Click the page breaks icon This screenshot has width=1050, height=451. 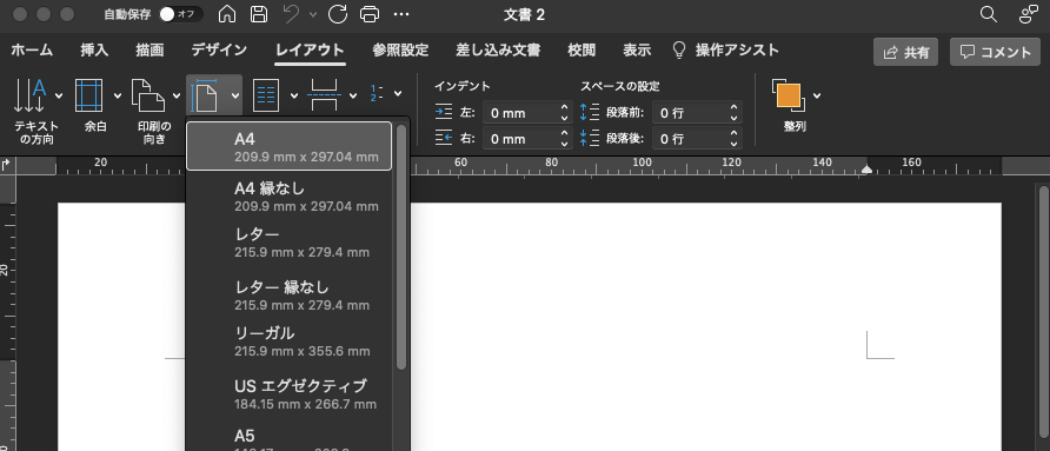325,95
